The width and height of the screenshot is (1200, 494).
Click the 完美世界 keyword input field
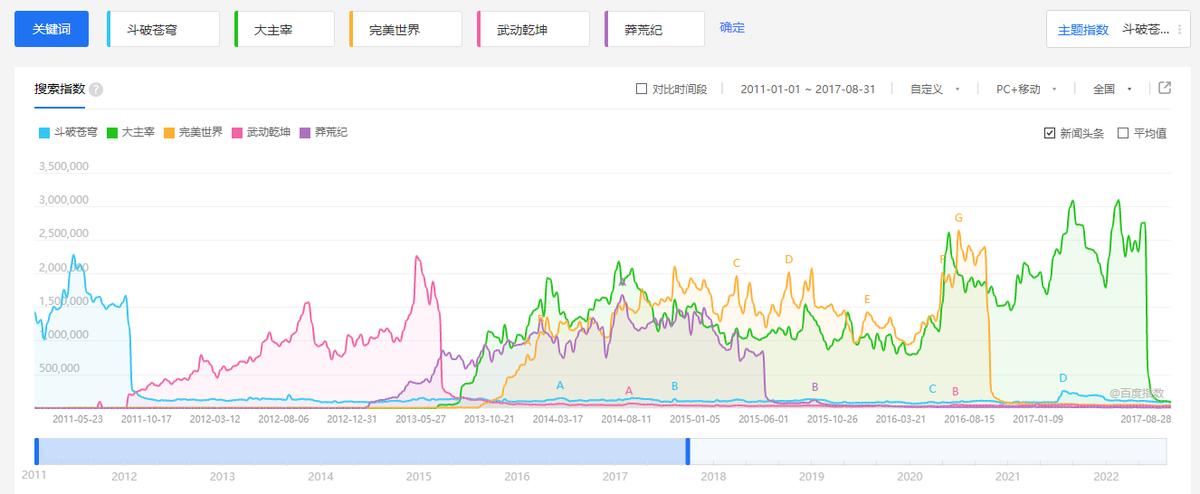(x=405, y=29)
